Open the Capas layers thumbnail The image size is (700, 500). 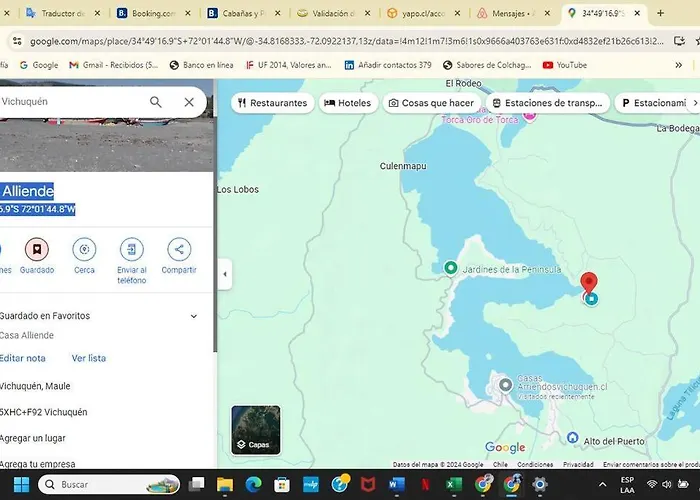point(256,430)
